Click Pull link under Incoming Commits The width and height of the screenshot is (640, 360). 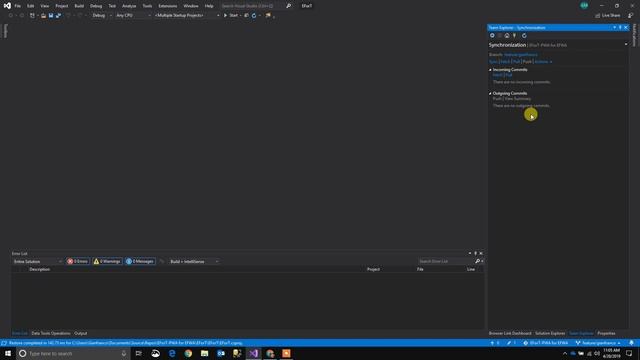pyautogui.click(x=509, y=75)
